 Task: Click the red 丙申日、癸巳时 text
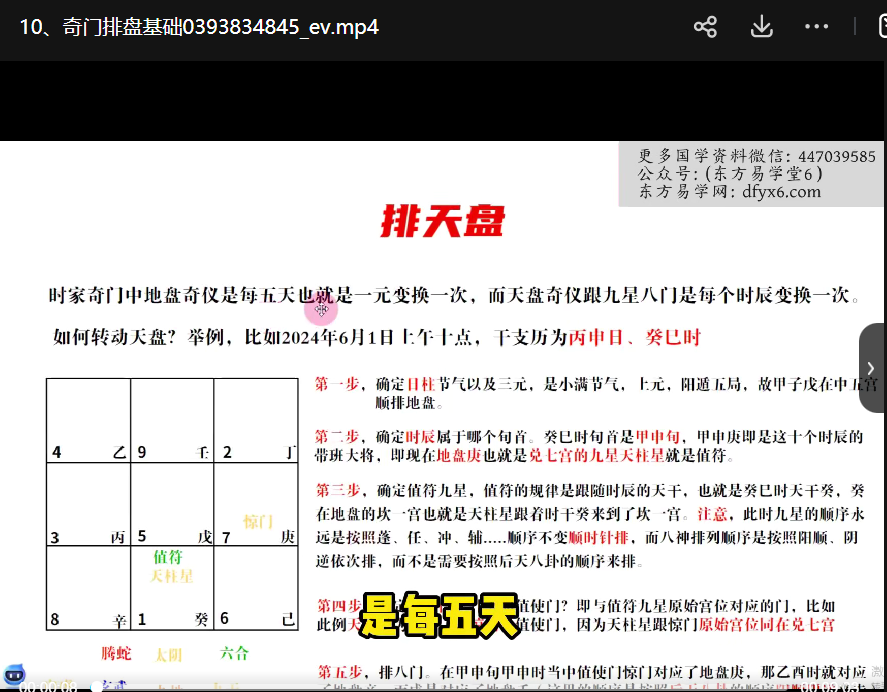point(635,338)
